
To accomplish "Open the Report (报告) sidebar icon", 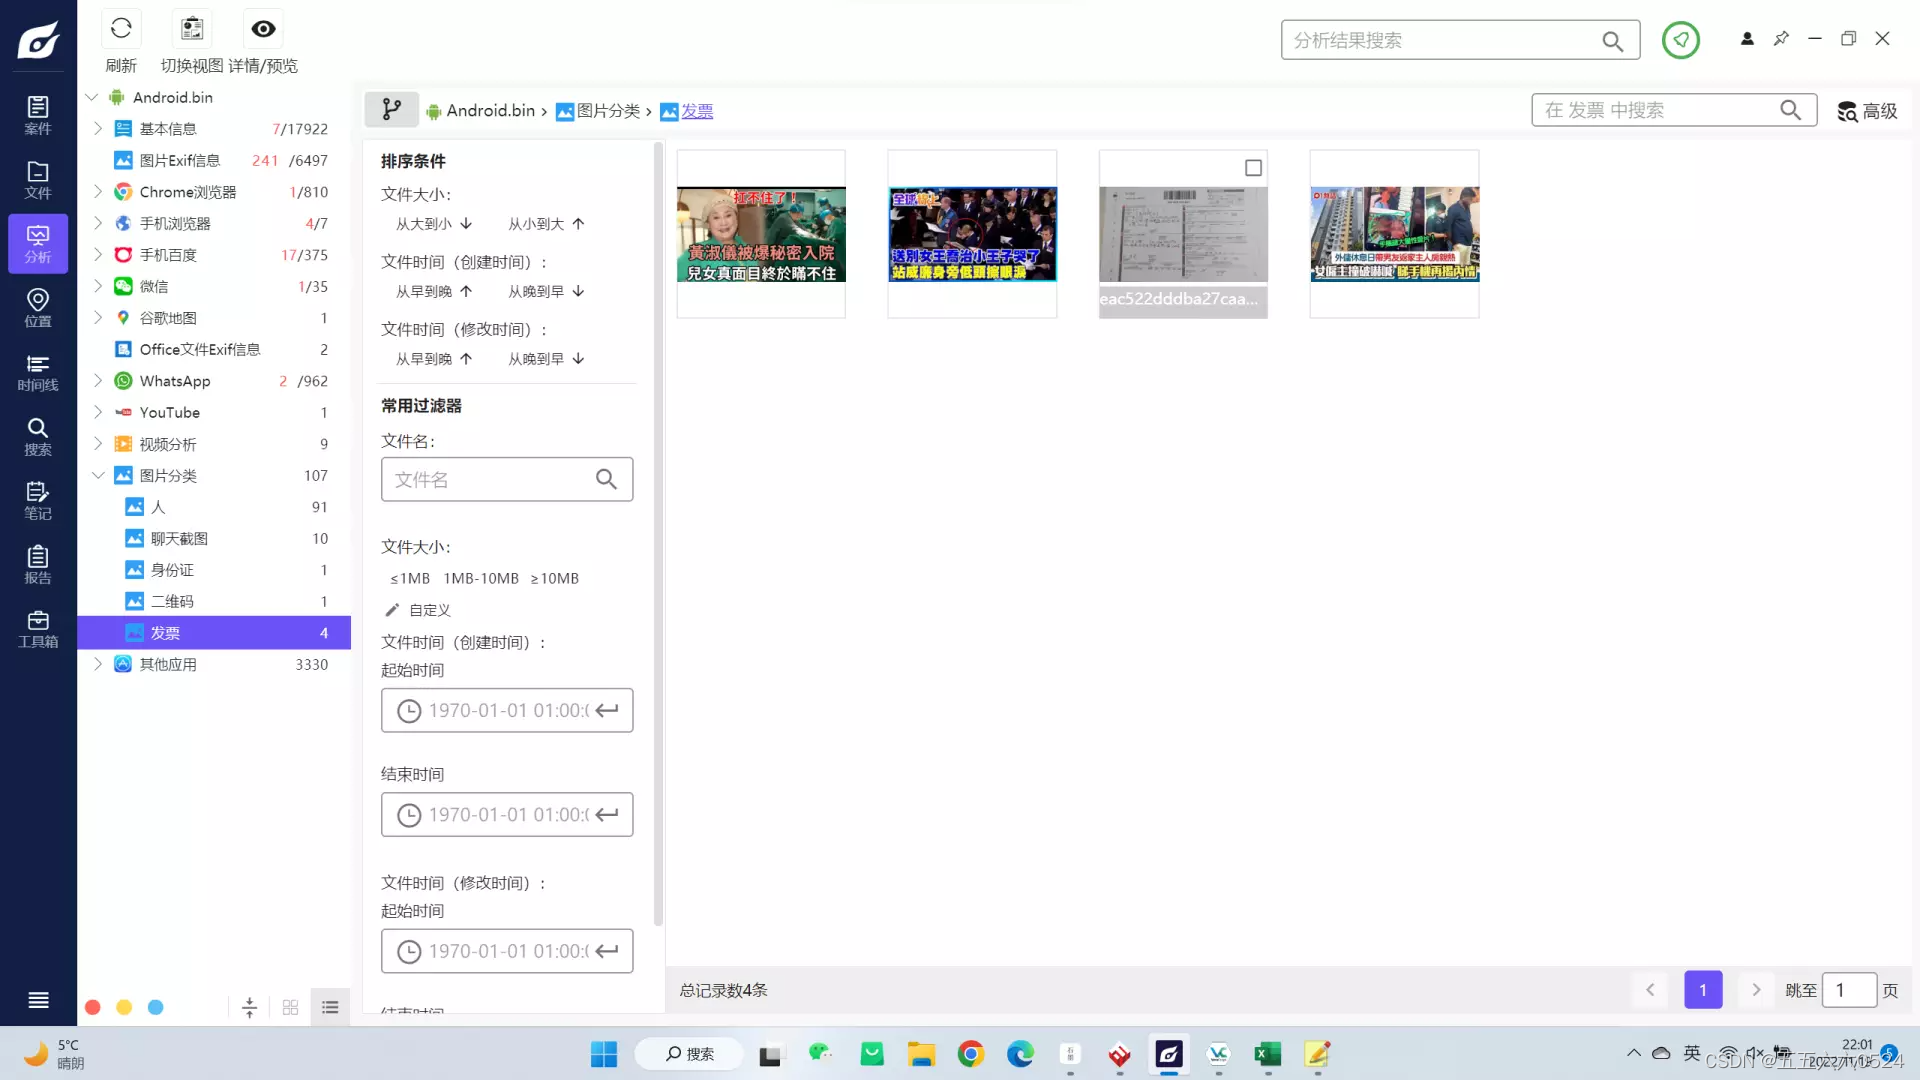I will (38, 565).
